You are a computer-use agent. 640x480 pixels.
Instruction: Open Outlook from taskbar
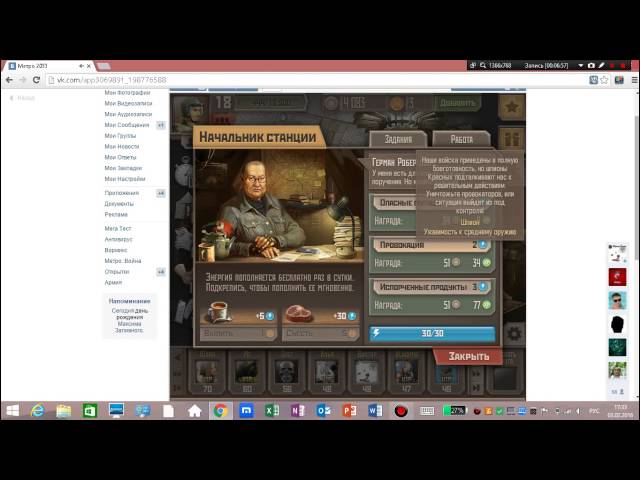(x=324, y=411)
